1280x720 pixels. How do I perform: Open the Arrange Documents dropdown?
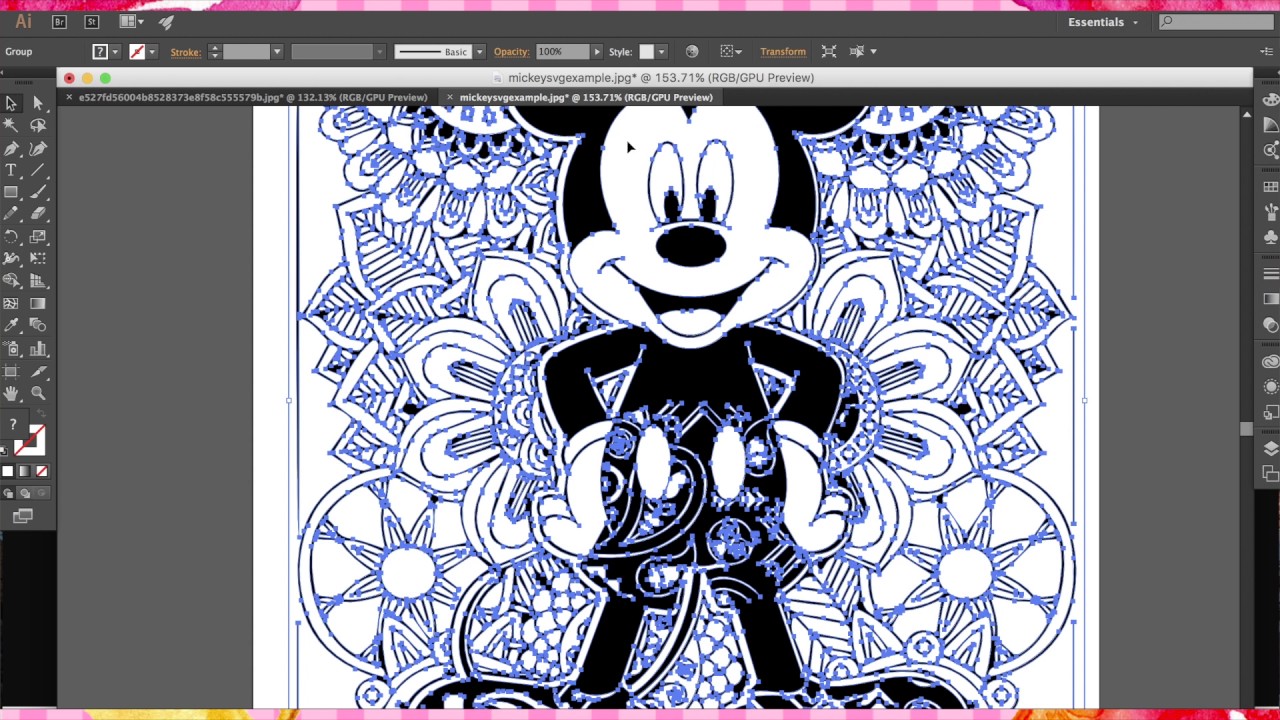point(131,22)
